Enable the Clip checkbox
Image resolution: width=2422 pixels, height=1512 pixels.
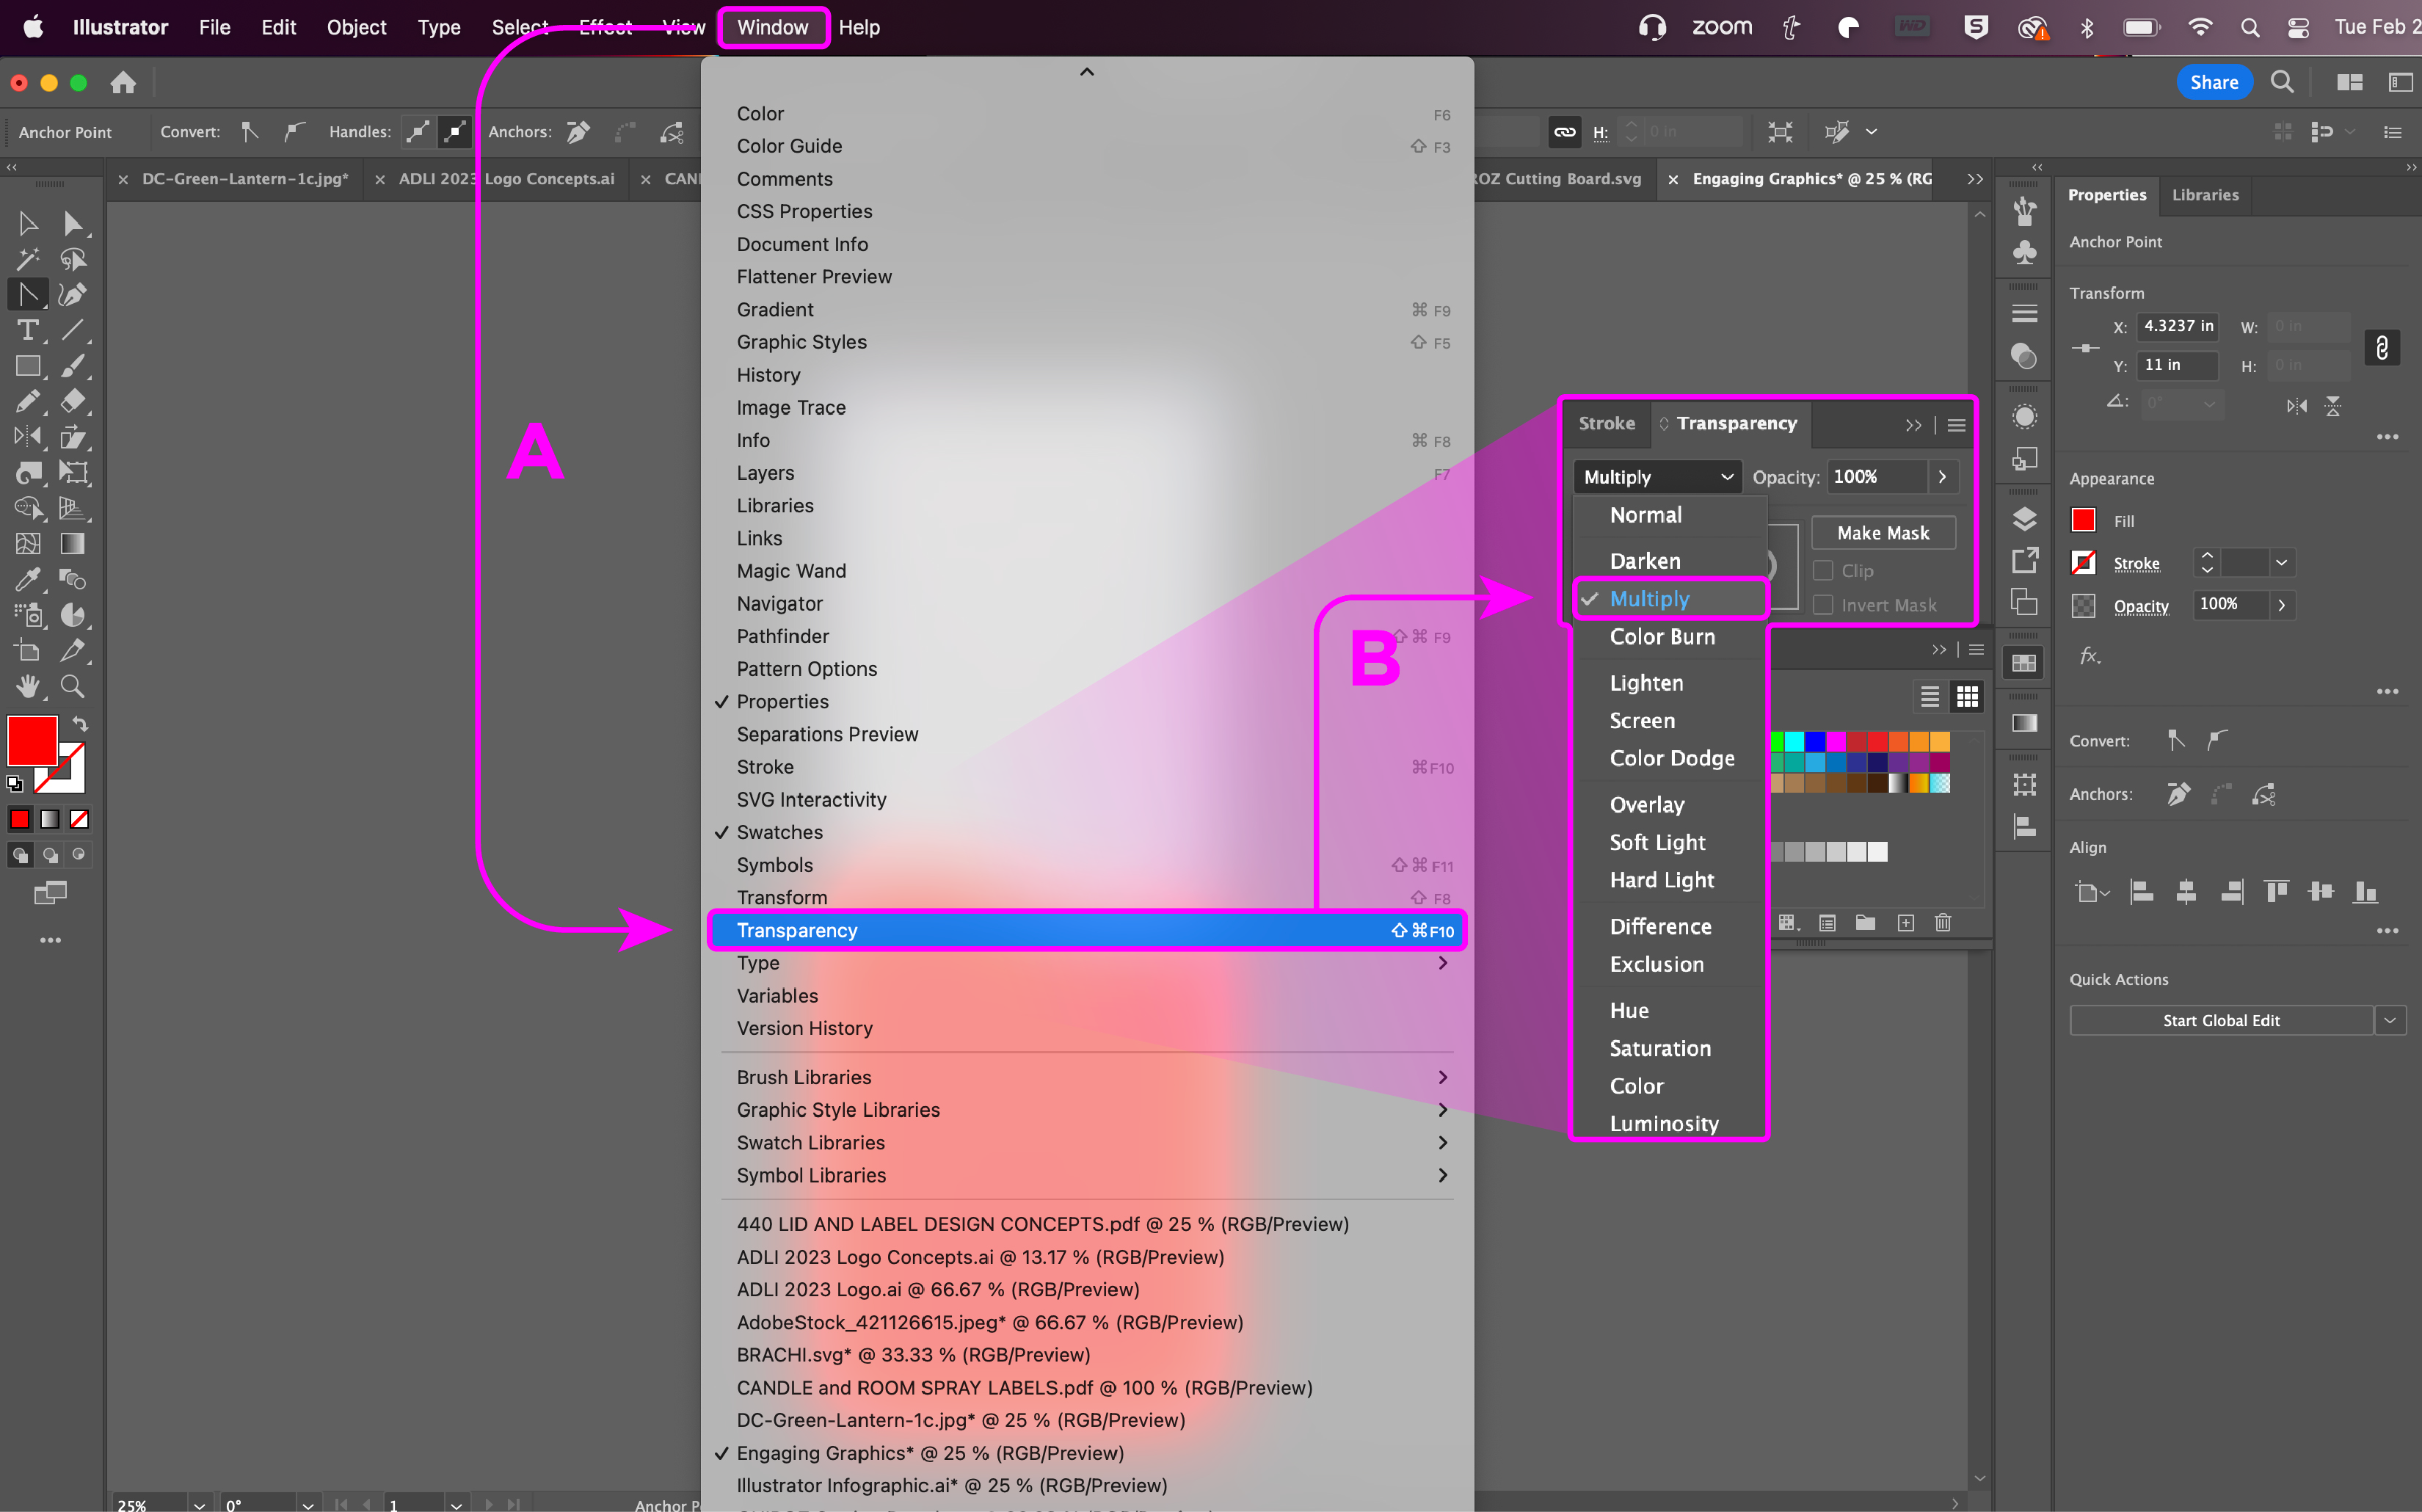pyautogui.click(x=1823, y=570)
